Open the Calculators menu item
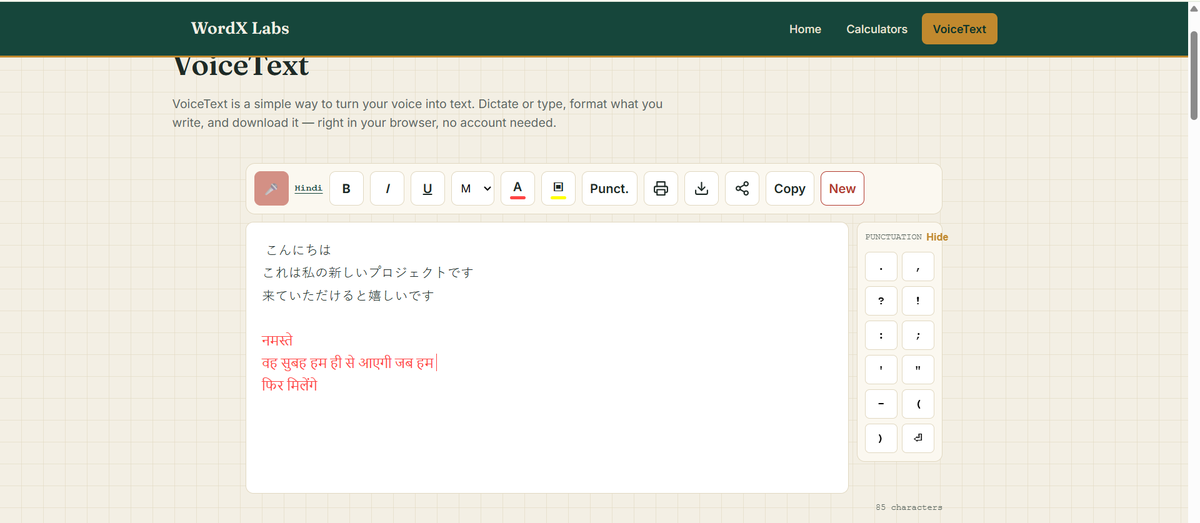The height and width of the screenshot is (523, 1200). coord(877,29)
